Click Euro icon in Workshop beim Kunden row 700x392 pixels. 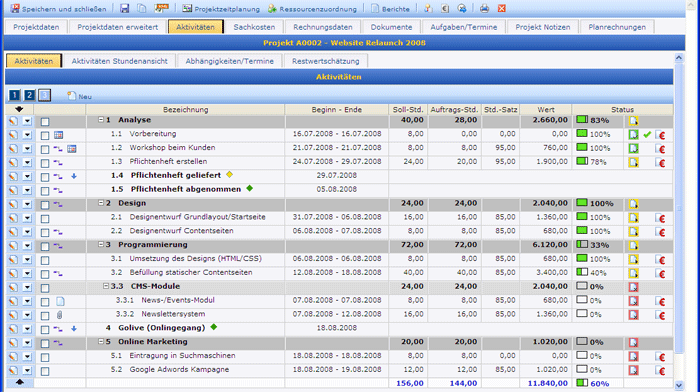[x=661, y=149]
